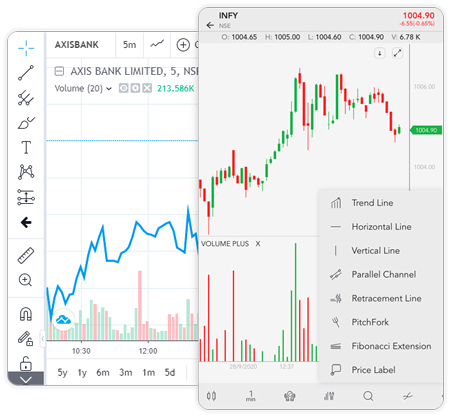Close the VOLUME PLUS indicator

pos(258,244)
